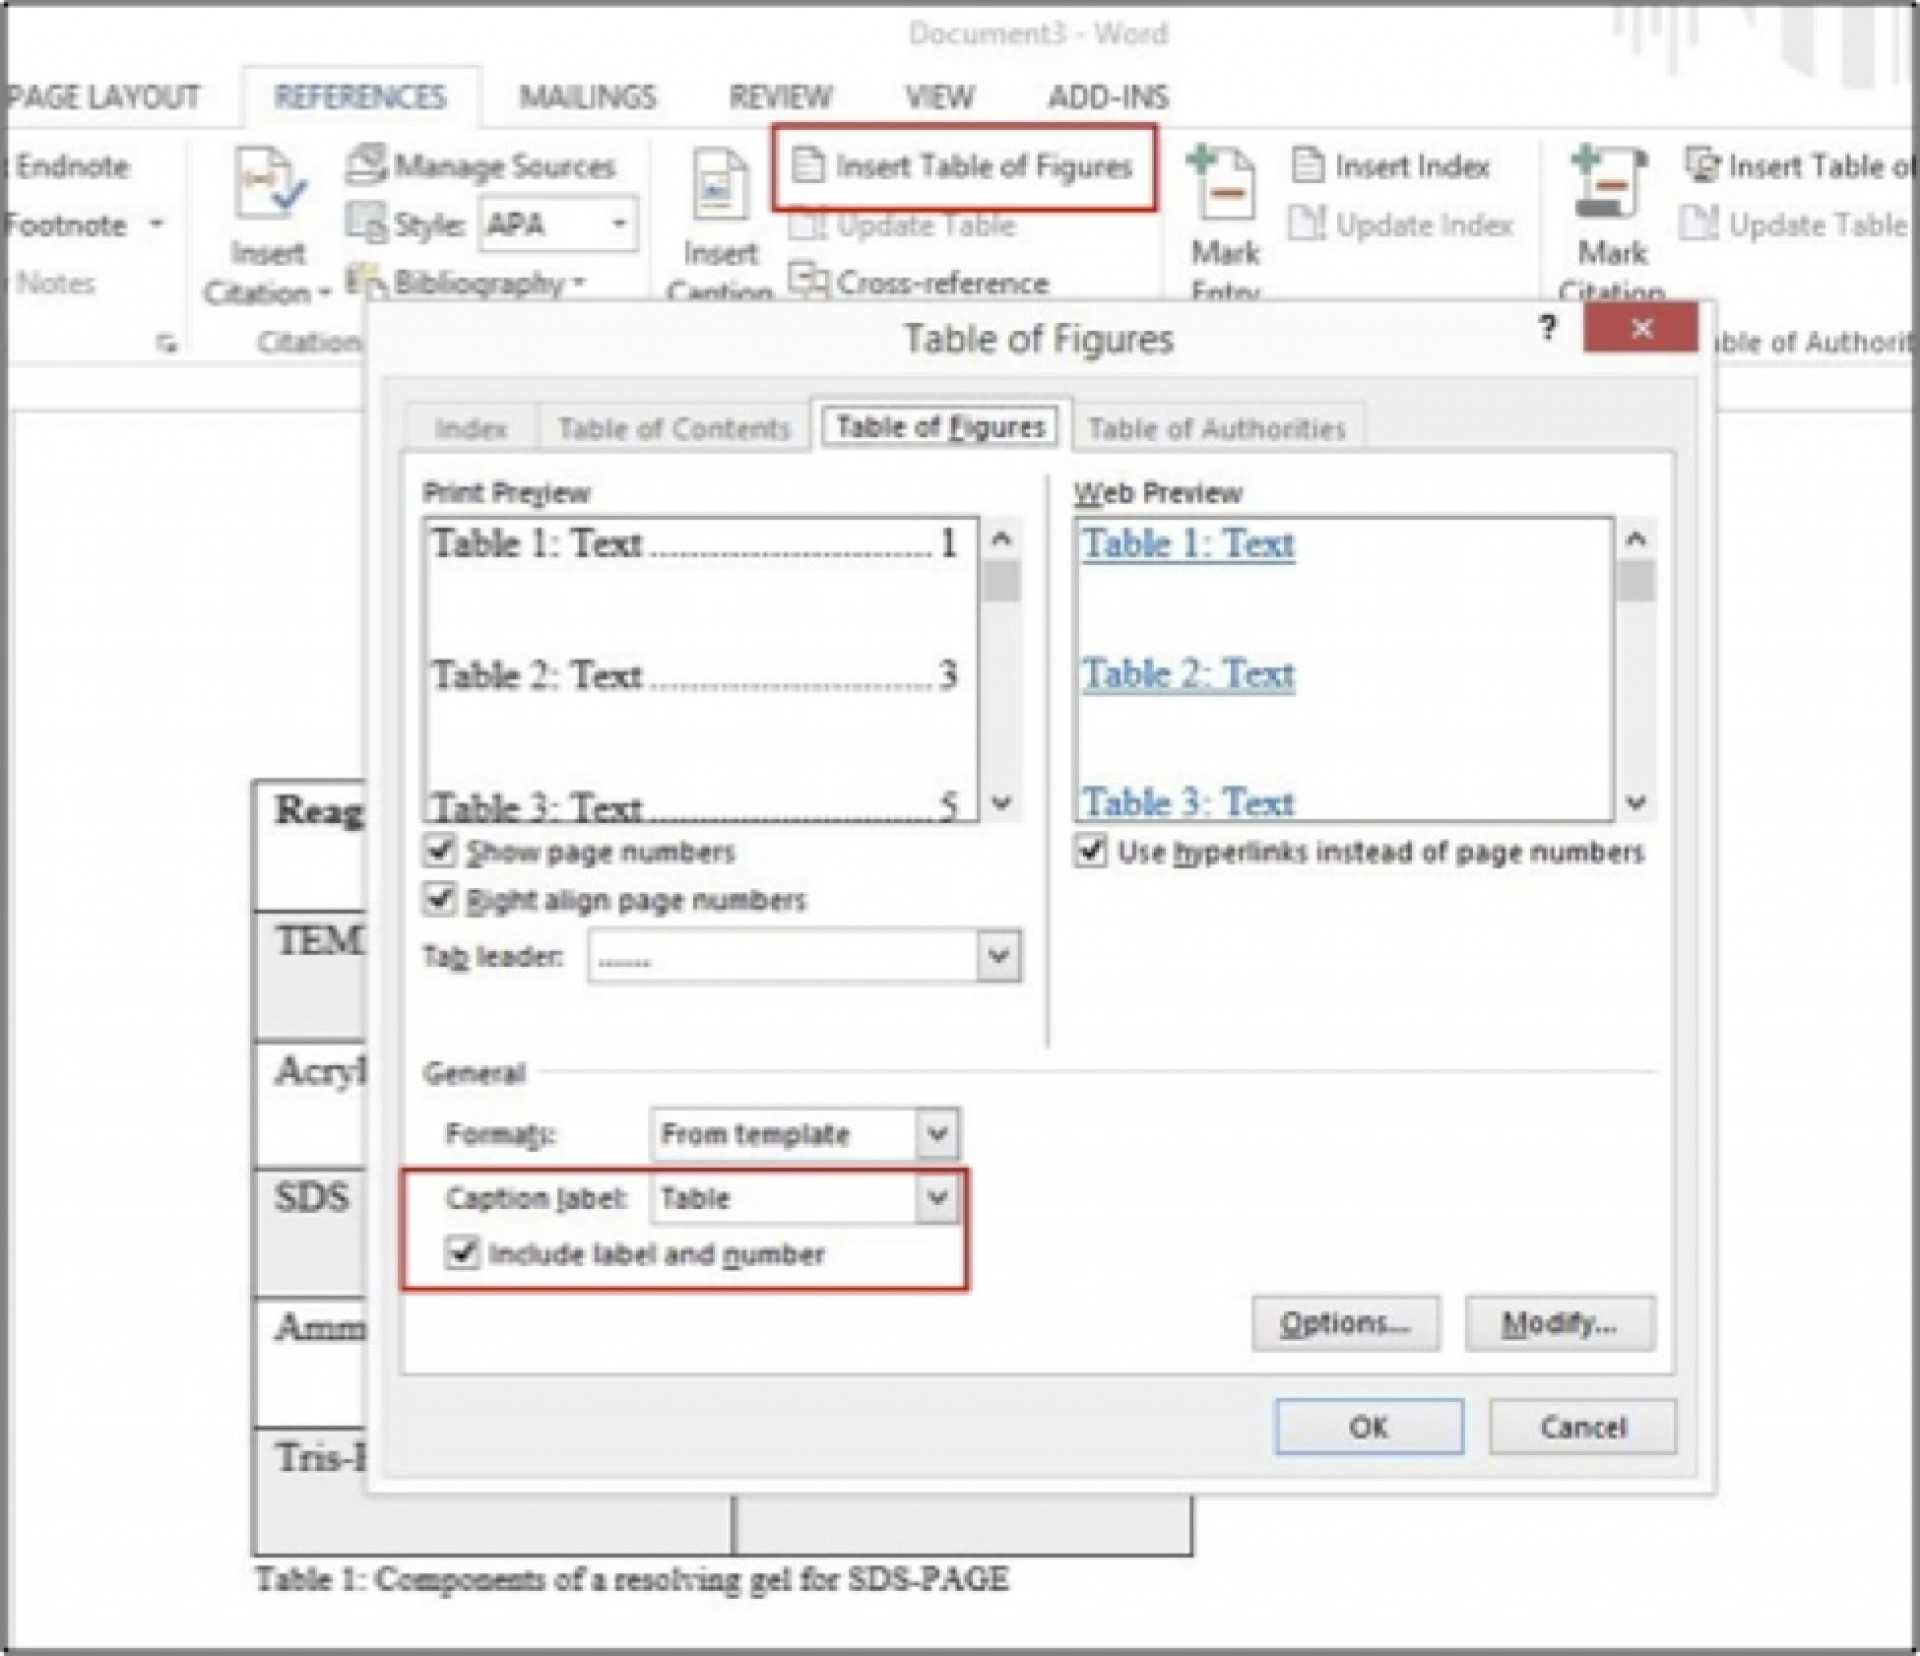Switch to the Page Layout ribbon tab
The height and width of the screenshot is (1656, 1920).
coord(102,97)
